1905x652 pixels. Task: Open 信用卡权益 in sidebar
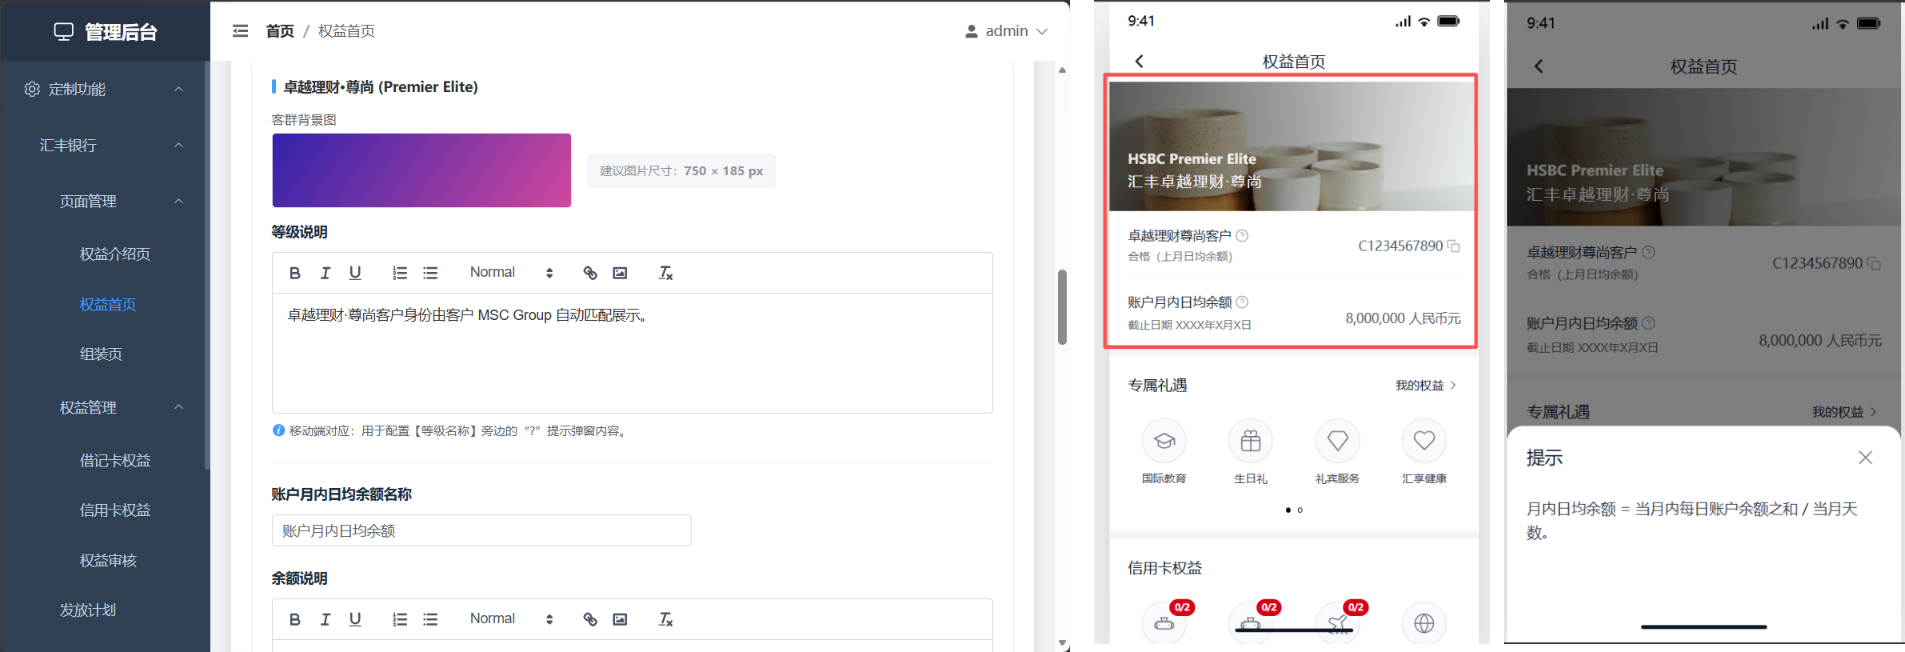coord(115,510)
